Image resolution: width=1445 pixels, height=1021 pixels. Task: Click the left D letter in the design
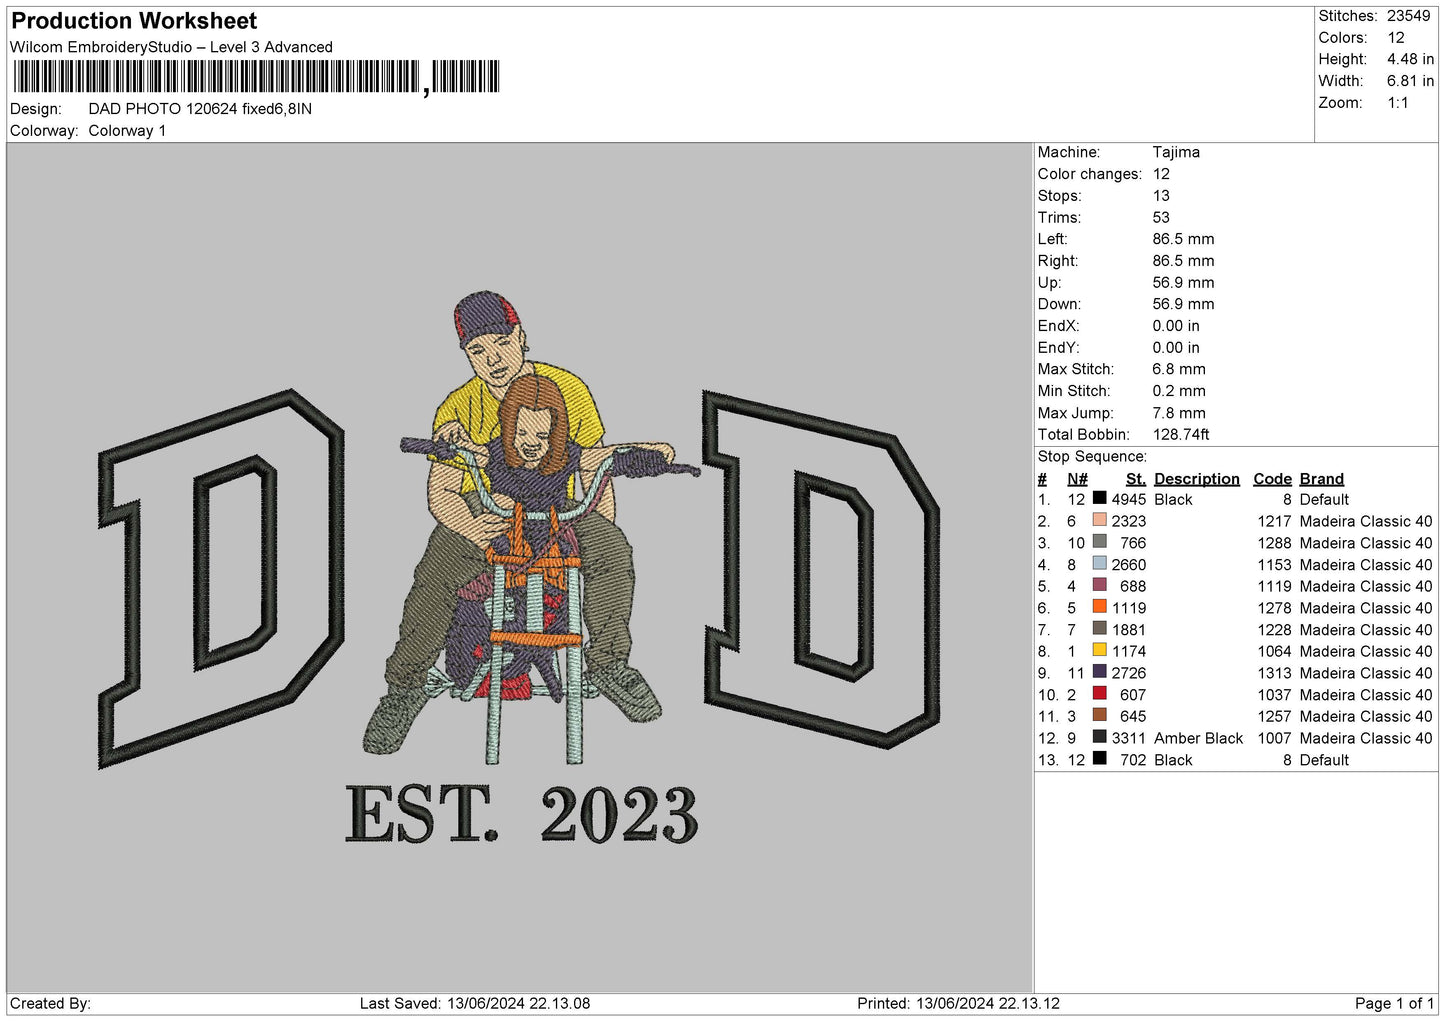tap(221, 578)
